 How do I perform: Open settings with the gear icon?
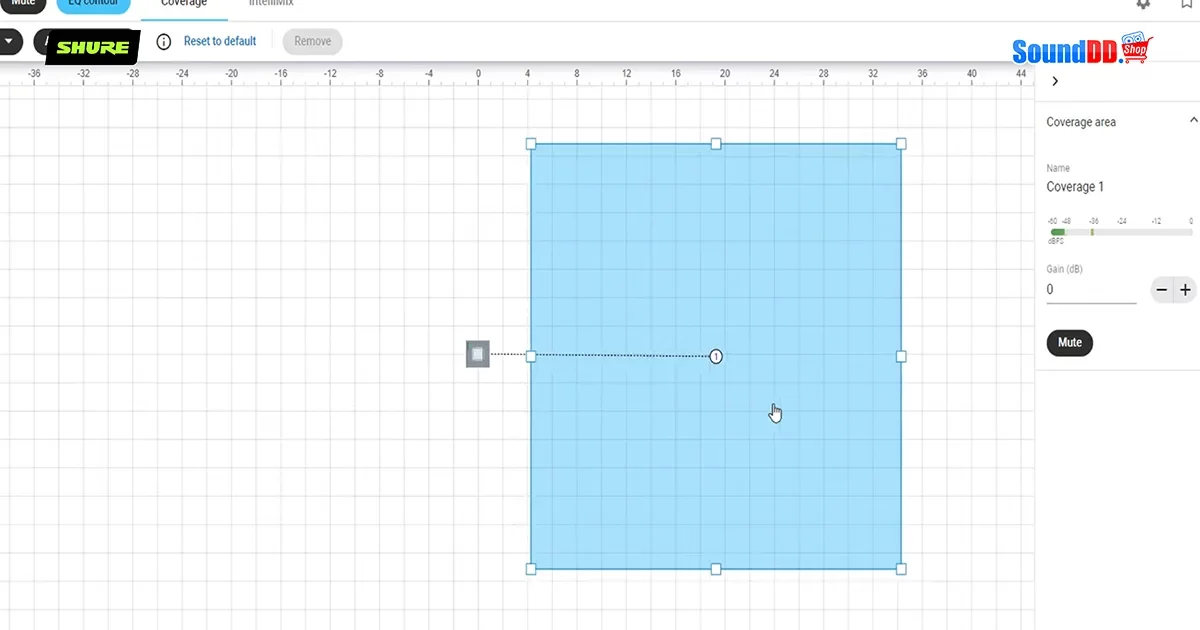coord(1143,4)
